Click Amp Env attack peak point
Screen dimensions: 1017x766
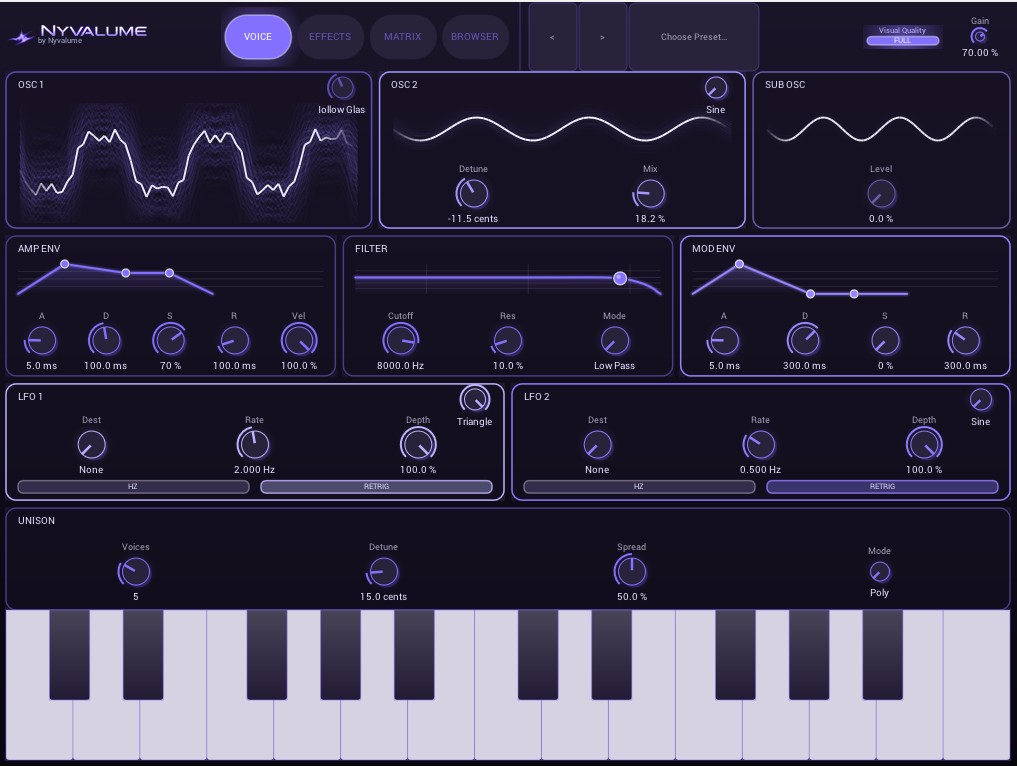[64, 264]
